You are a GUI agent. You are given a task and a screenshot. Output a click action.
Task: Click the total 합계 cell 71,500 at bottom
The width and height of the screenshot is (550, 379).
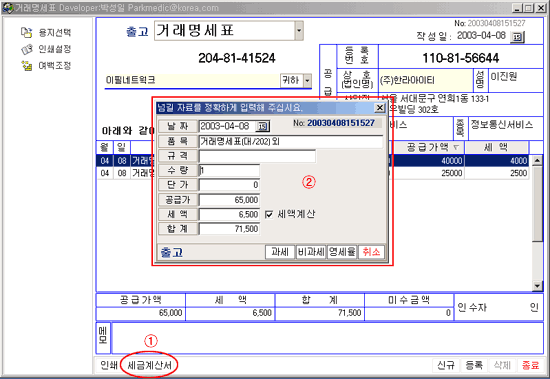[320, 313]
